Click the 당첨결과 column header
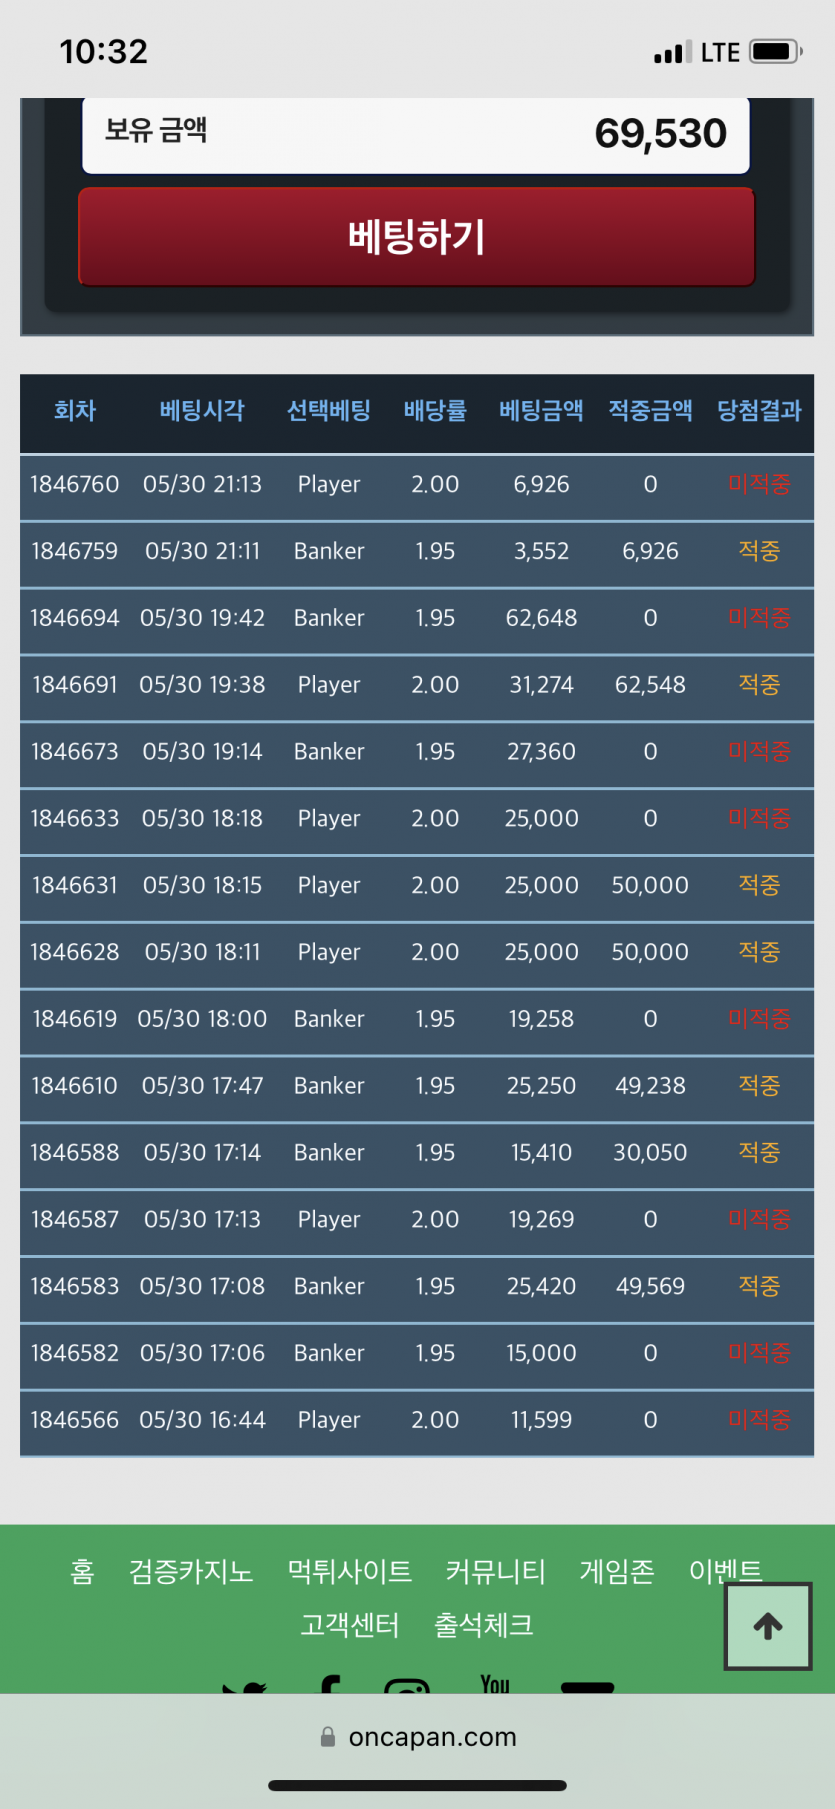The image size is (835, 1809). click(x=759, y=411)
